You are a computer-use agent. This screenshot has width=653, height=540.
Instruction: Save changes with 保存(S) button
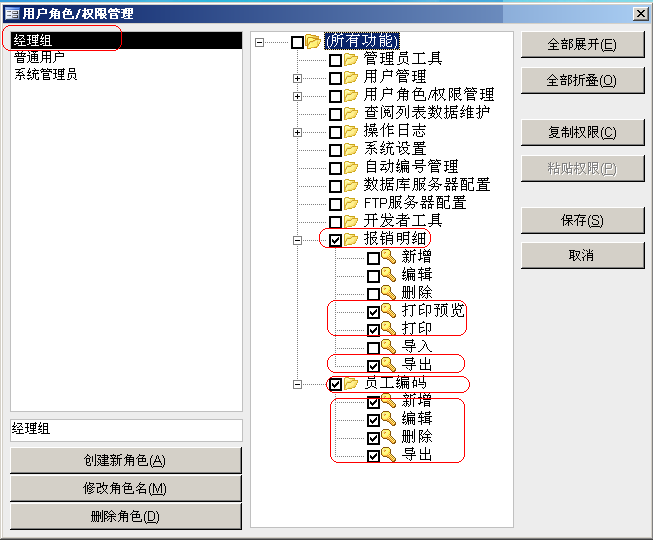coord(582,220)
